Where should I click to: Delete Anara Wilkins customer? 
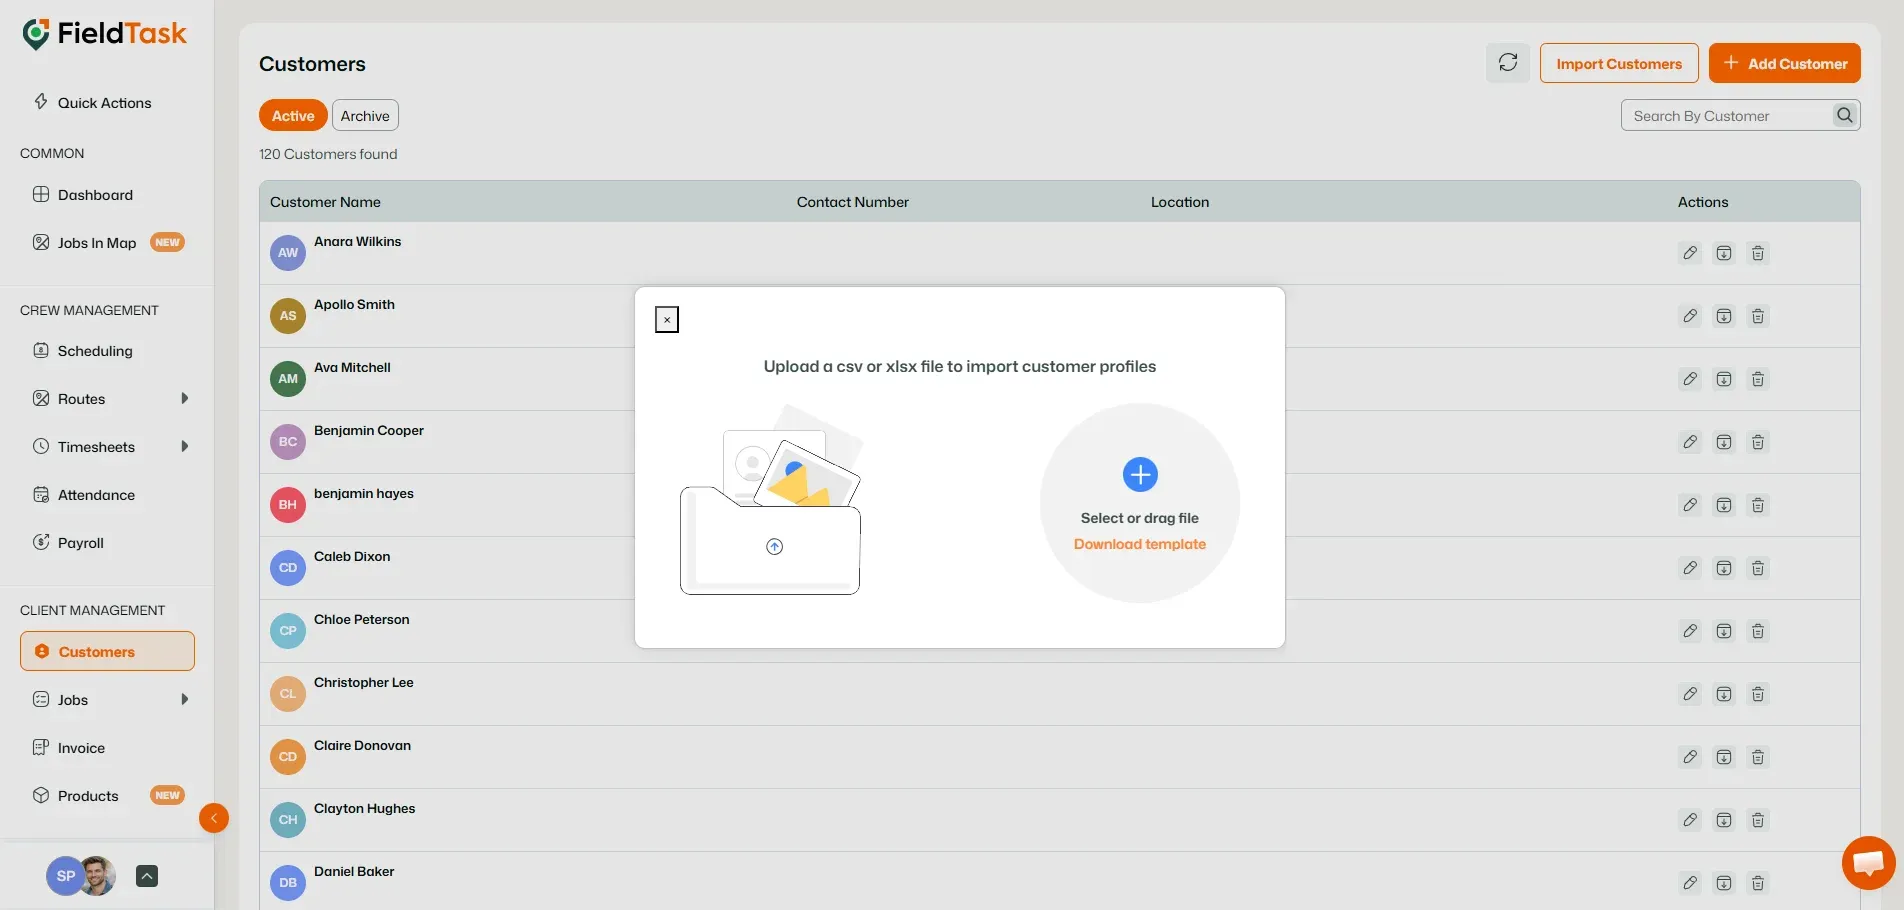pyautogui.click(x=1758, y=253)
